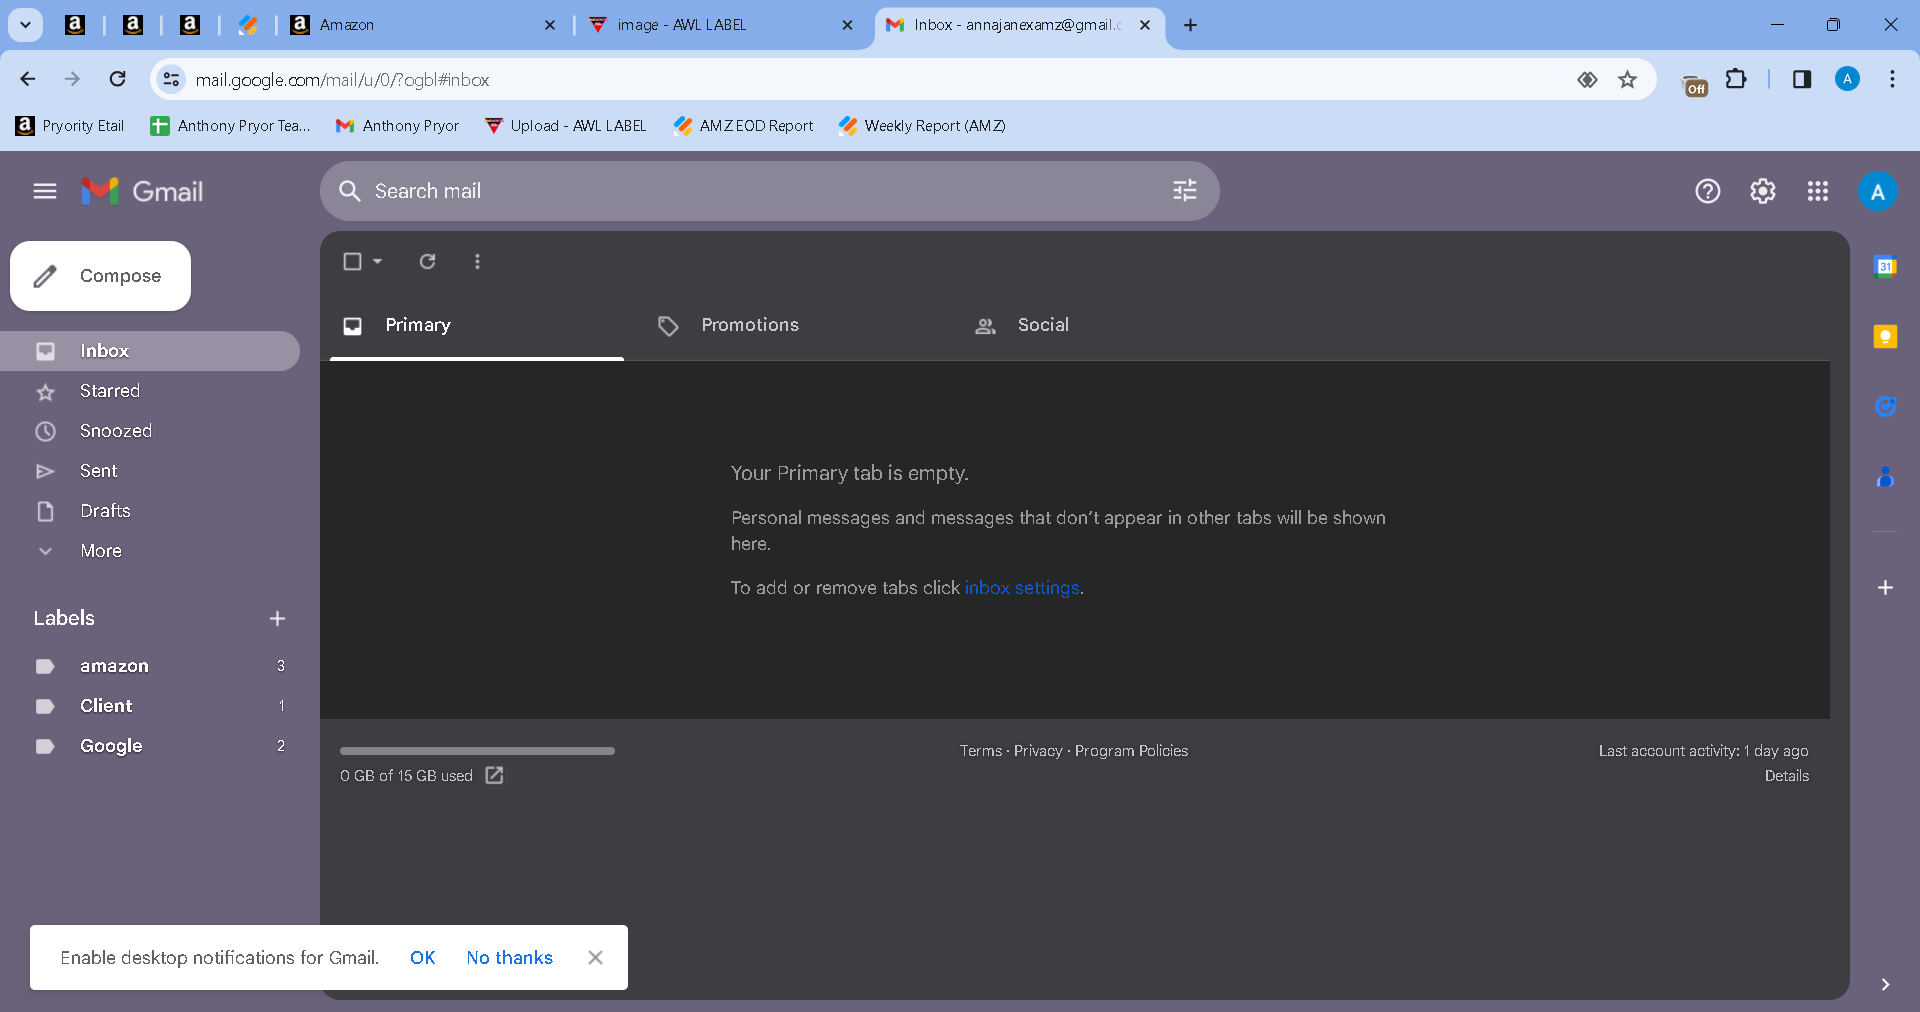Open the Inbox folder
Viewport: 1920px width, 1012px height.
click(150, 351)
